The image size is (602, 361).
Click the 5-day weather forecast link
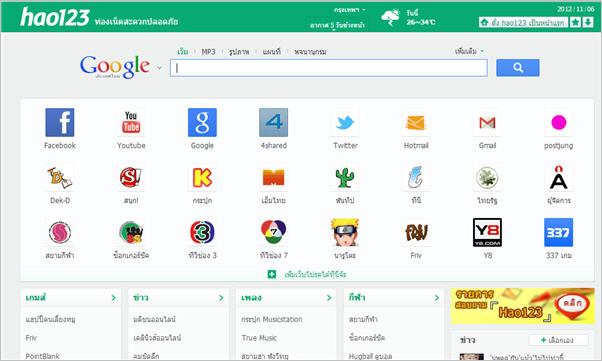coord(337,25)
